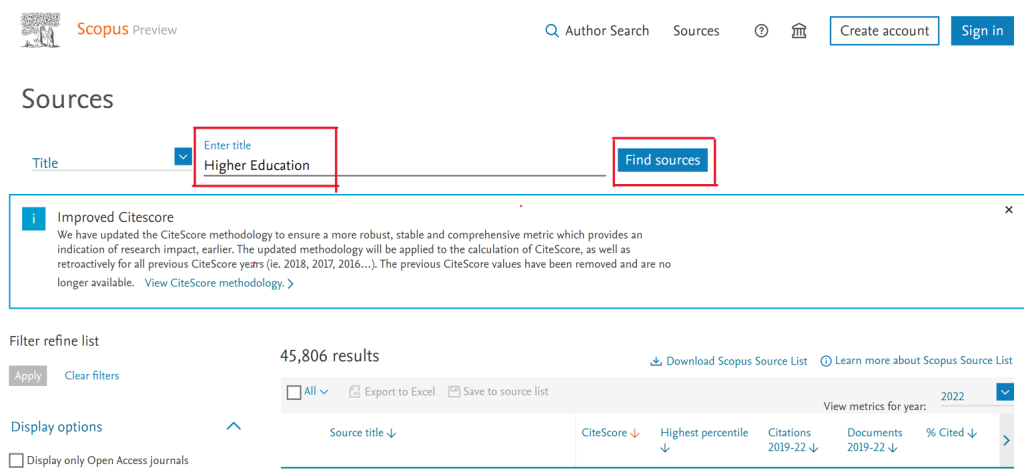
Task: Open the Title search type dropdown arrow
Action: (x=183, y=157)
